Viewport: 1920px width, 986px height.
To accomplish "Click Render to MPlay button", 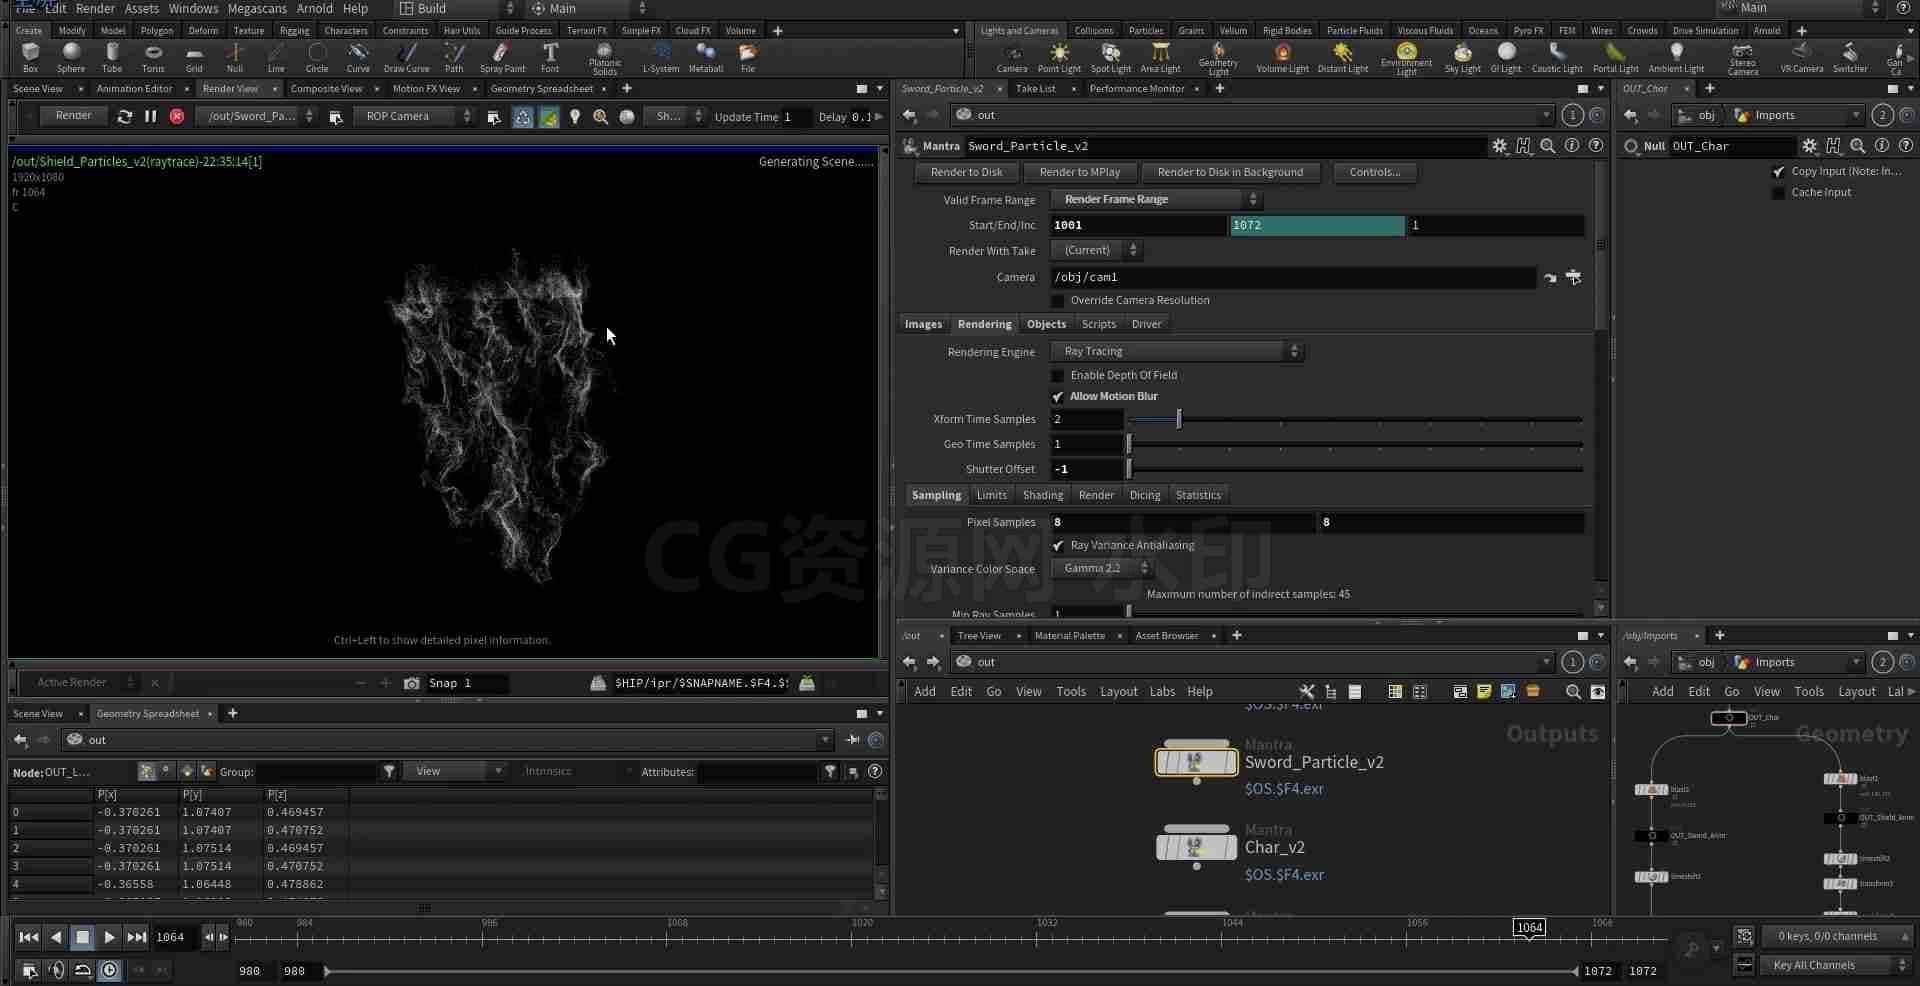I will (x=1080, y=172).
